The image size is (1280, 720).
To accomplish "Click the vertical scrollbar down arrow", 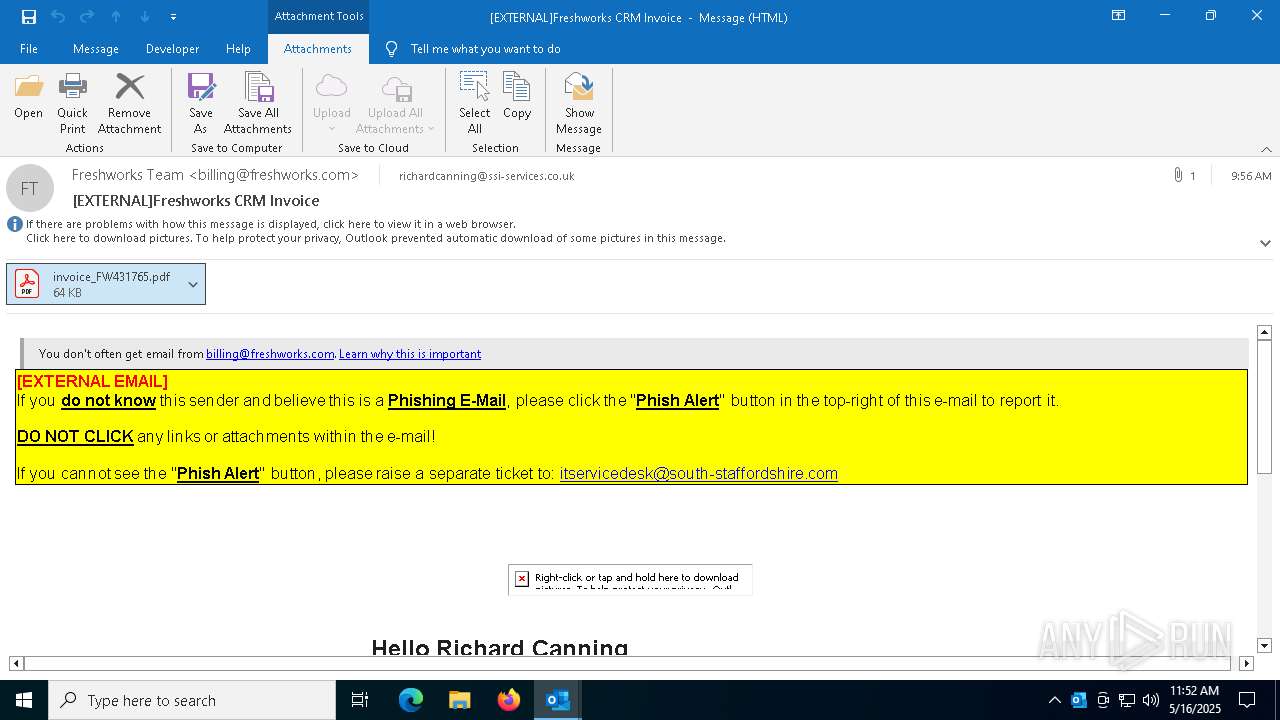I will coord(1264,646).
